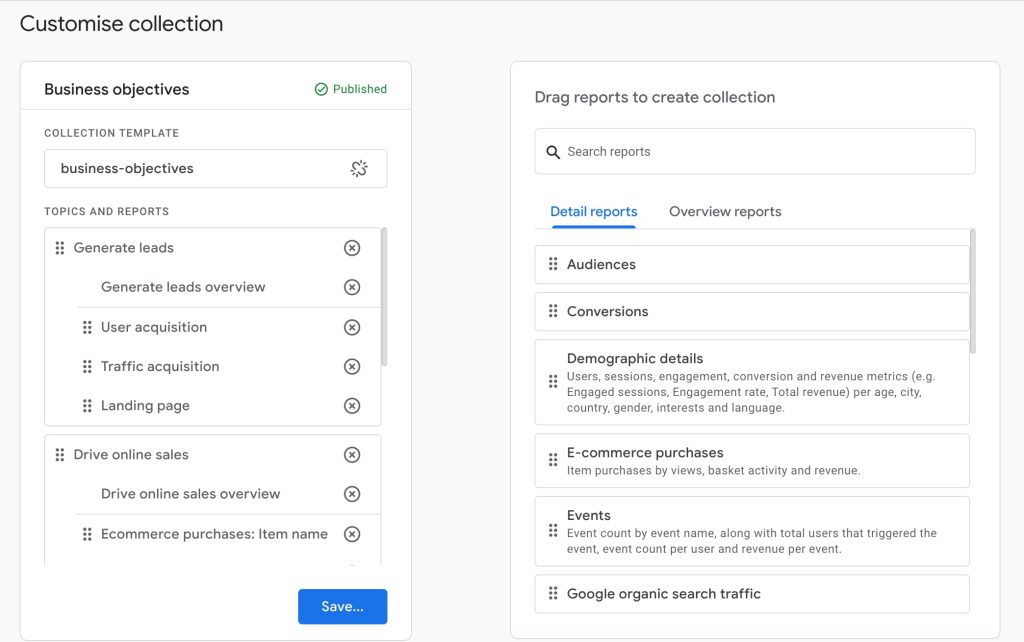
Task: Click the Search reports input field
Action: pos(755,152)
